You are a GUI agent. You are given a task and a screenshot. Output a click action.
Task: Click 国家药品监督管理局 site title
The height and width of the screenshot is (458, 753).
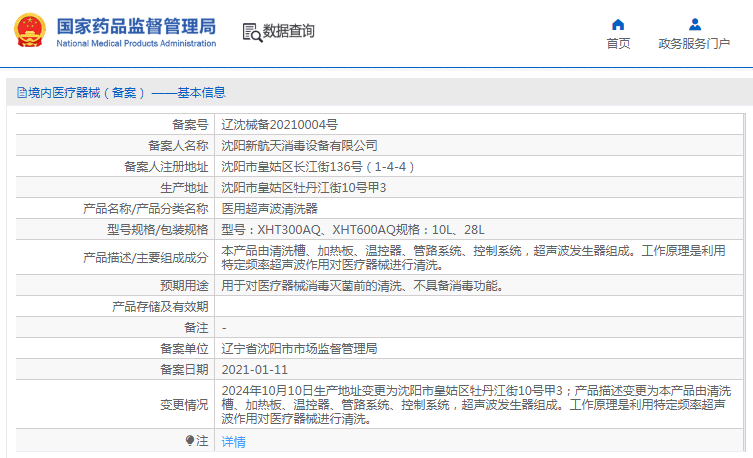(x=136, y=26)
